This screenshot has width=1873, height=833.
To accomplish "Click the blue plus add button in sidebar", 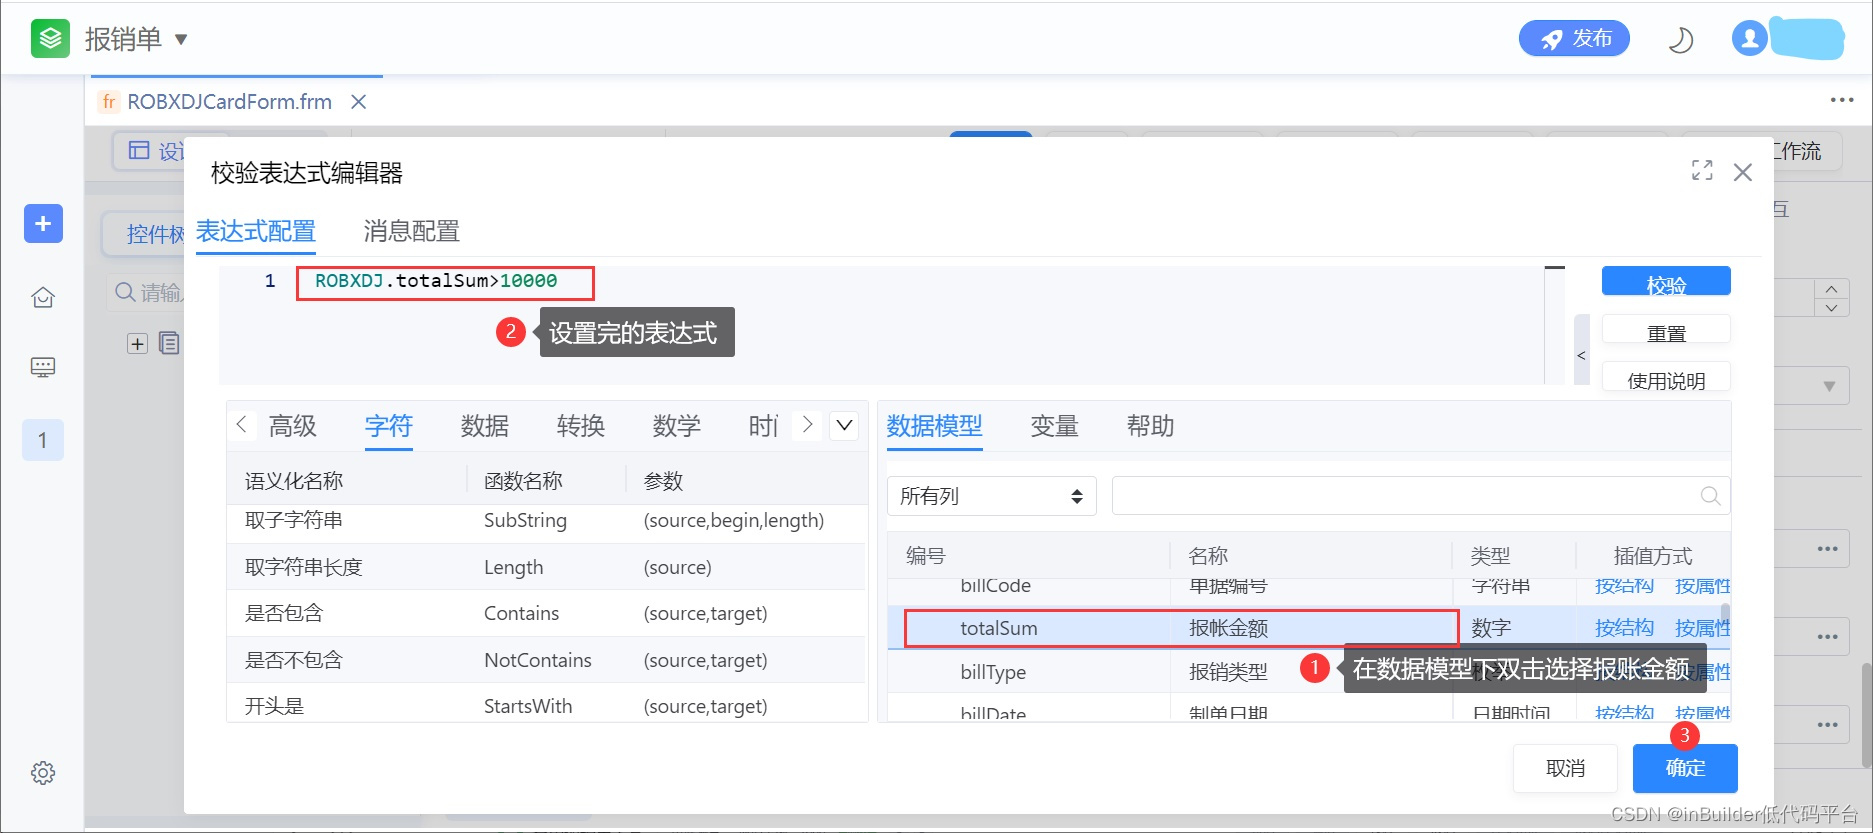I will pyautogui.click(x=43, y=223).
